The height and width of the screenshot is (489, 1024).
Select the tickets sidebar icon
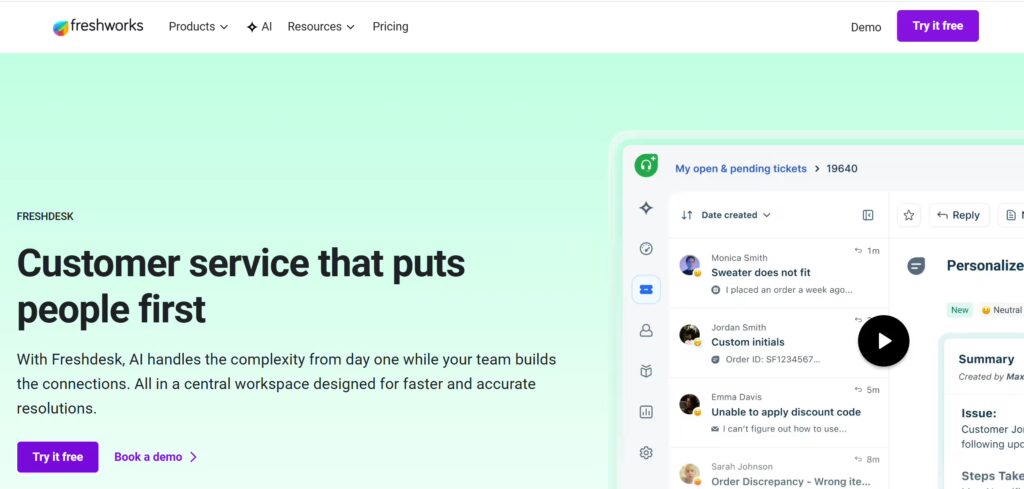tap(646, 289)
